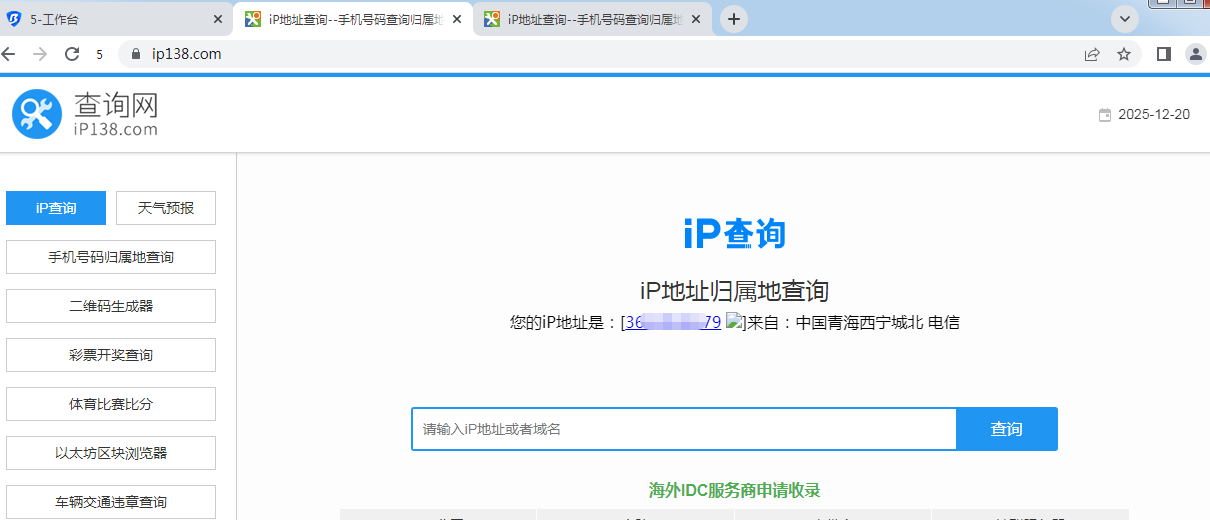
Task: Close the third iP地址查询 tab
Action: [x=696, y=19]
